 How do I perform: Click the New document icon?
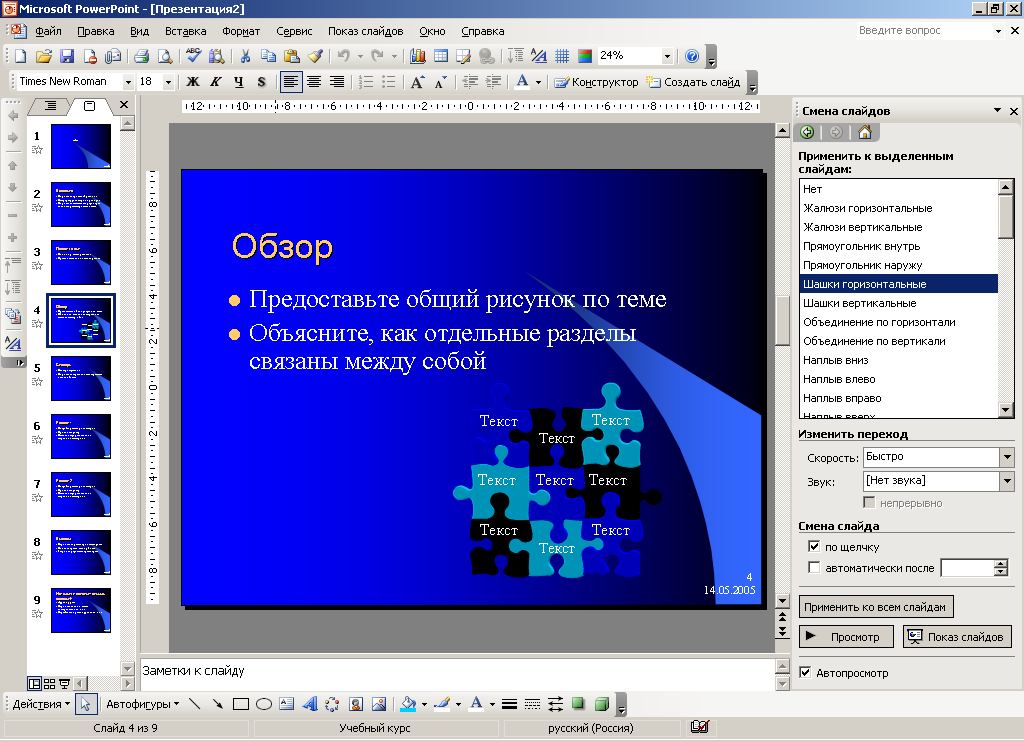tap(20, 57)
